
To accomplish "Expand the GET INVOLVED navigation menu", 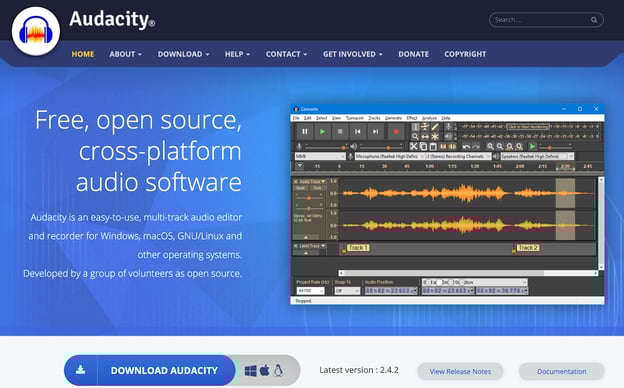I will click(353, 54).
